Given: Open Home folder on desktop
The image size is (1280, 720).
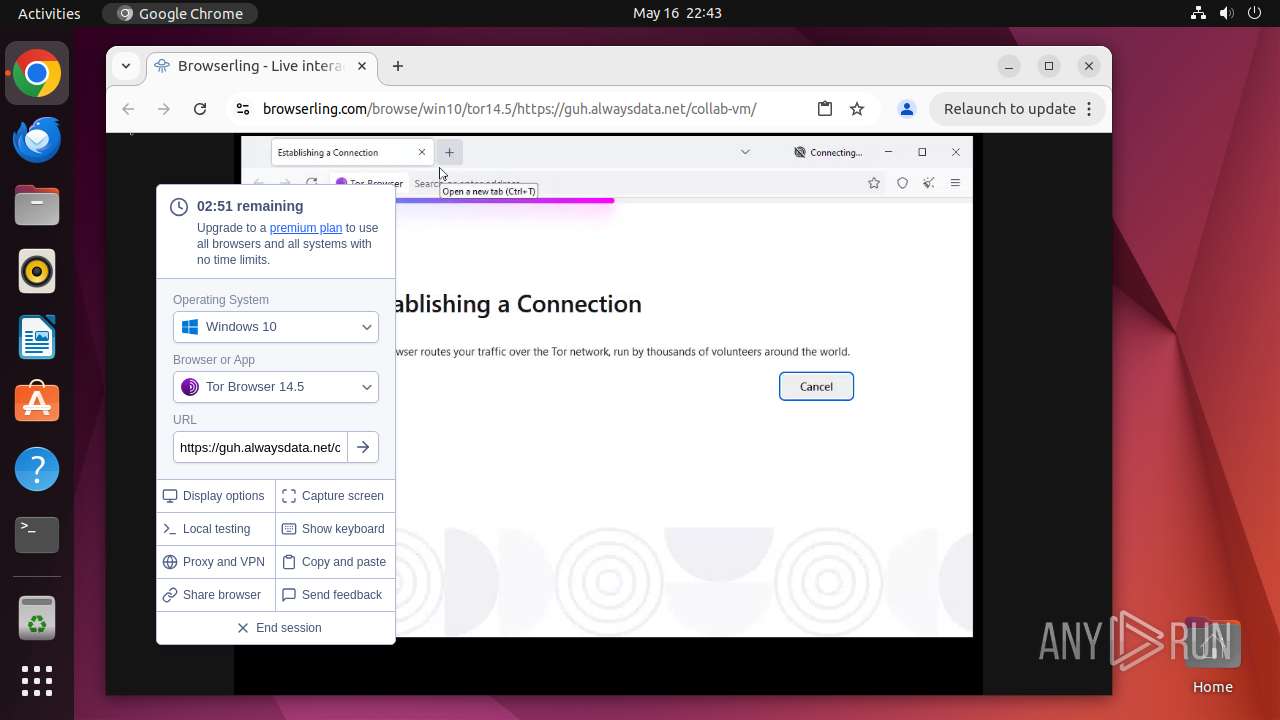Looking at the screenshot, I should pos(1212,656).
